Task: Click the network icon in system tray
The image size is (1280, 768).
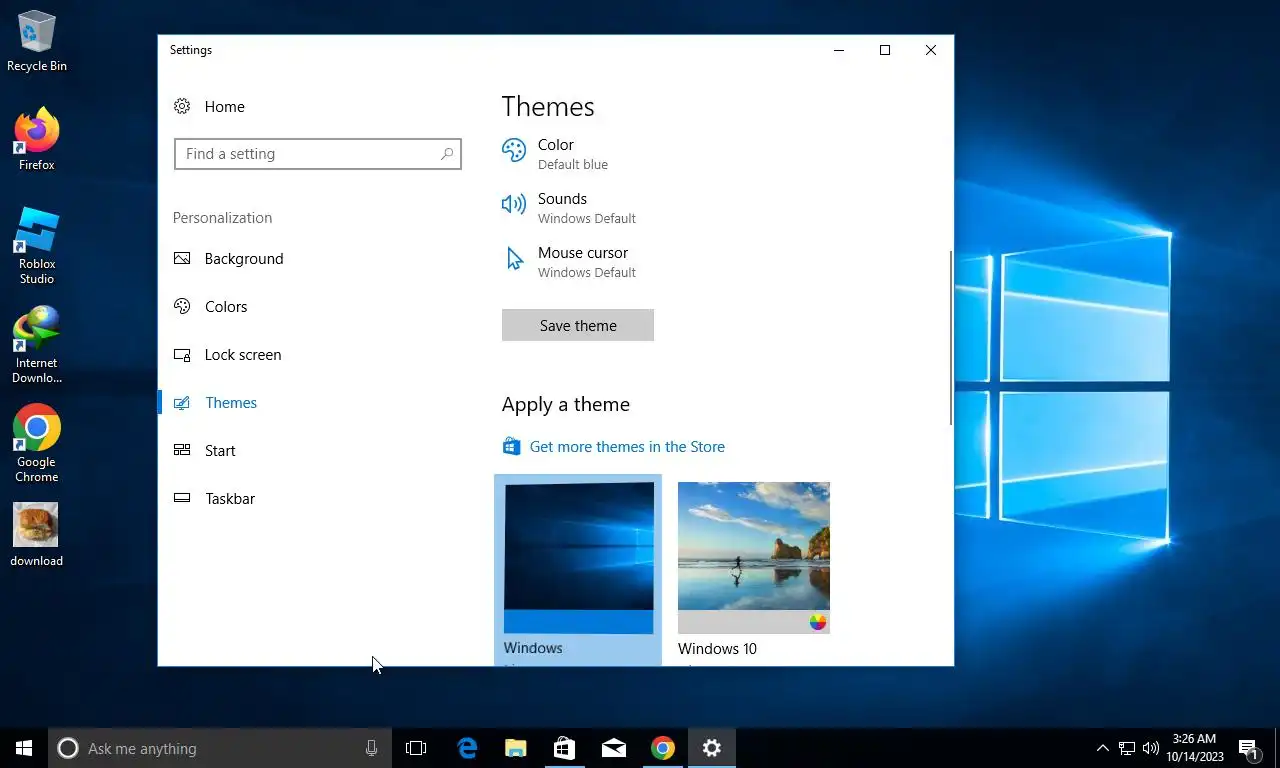Action: click(1127, 748)
